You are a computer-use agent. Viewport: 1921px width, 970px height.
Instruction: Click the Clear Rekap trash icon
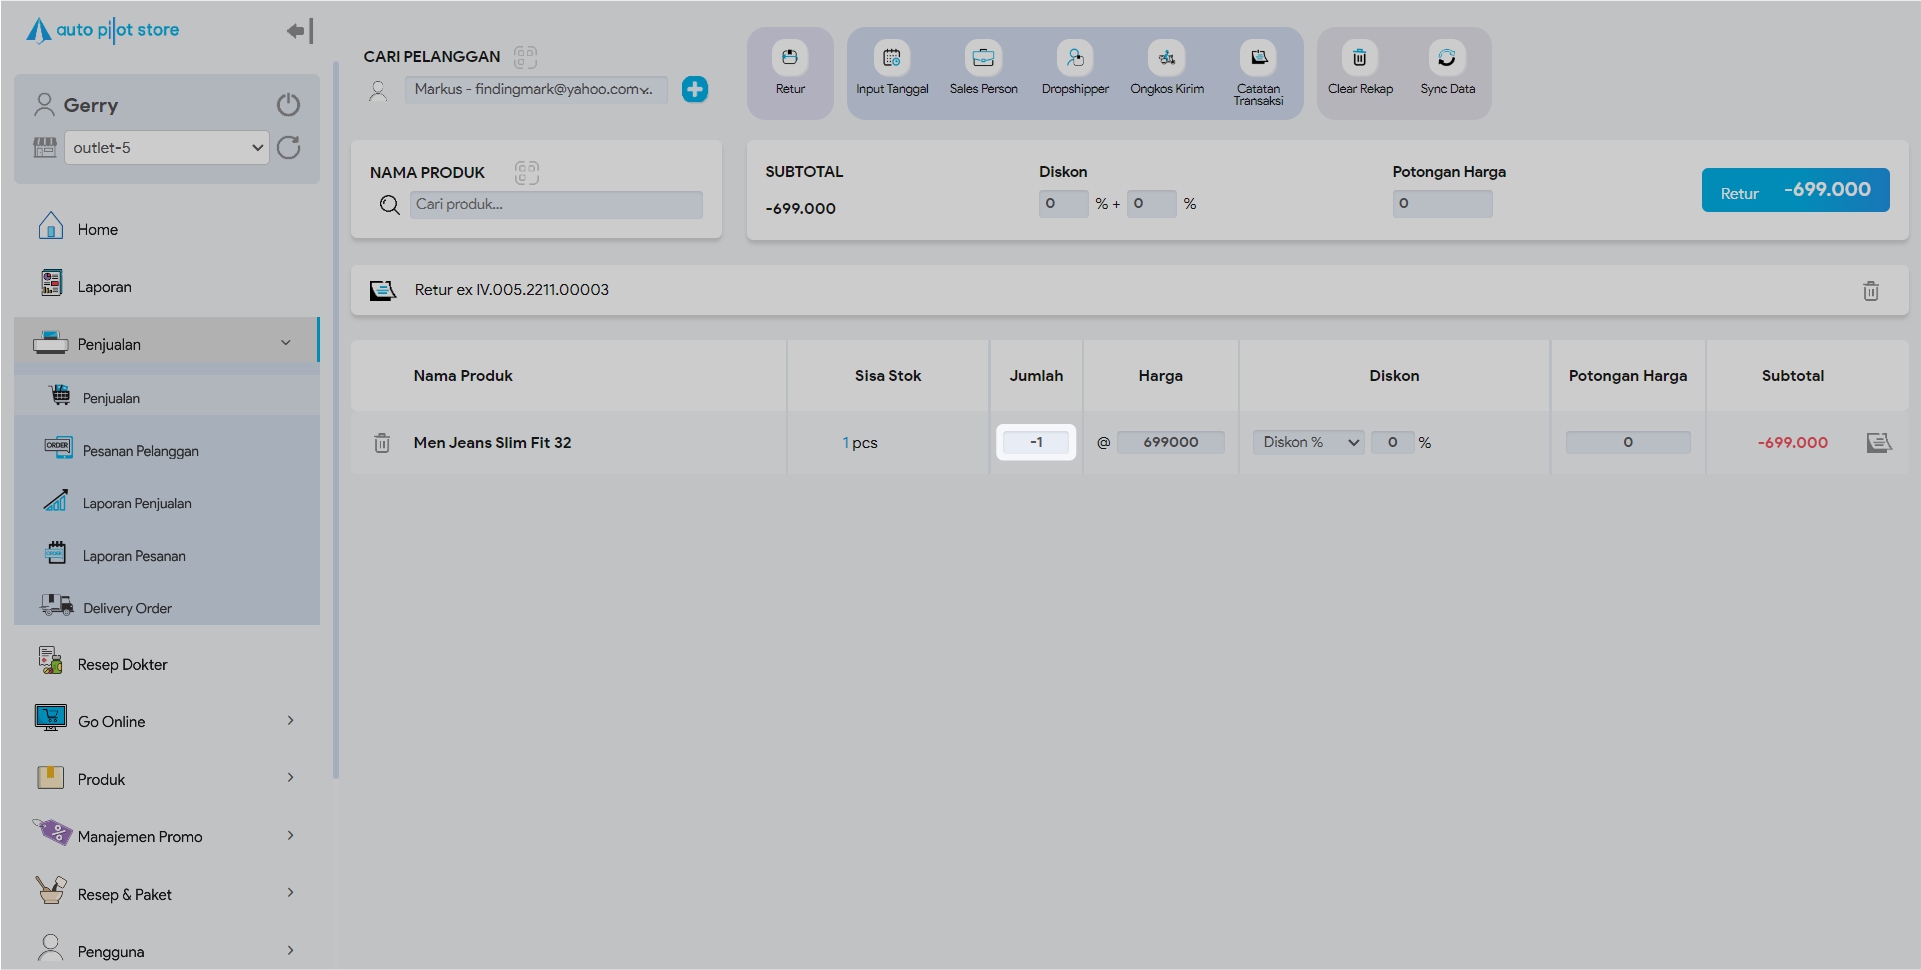(1359, 58)
